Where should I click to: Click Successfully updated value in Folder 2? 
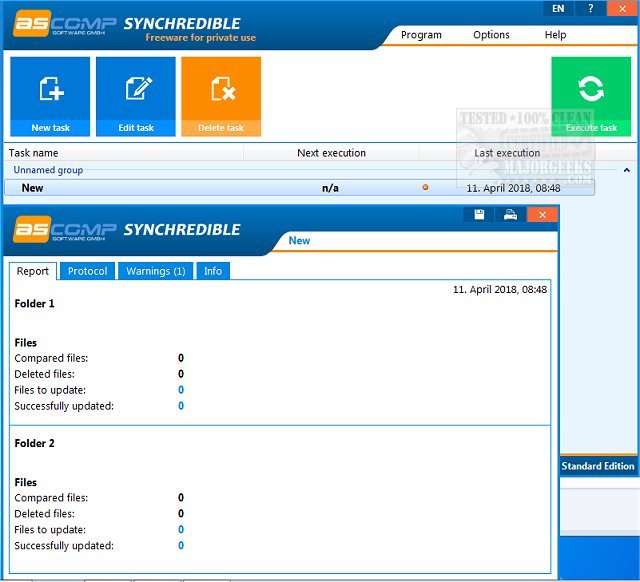click(x=181, y=545)
